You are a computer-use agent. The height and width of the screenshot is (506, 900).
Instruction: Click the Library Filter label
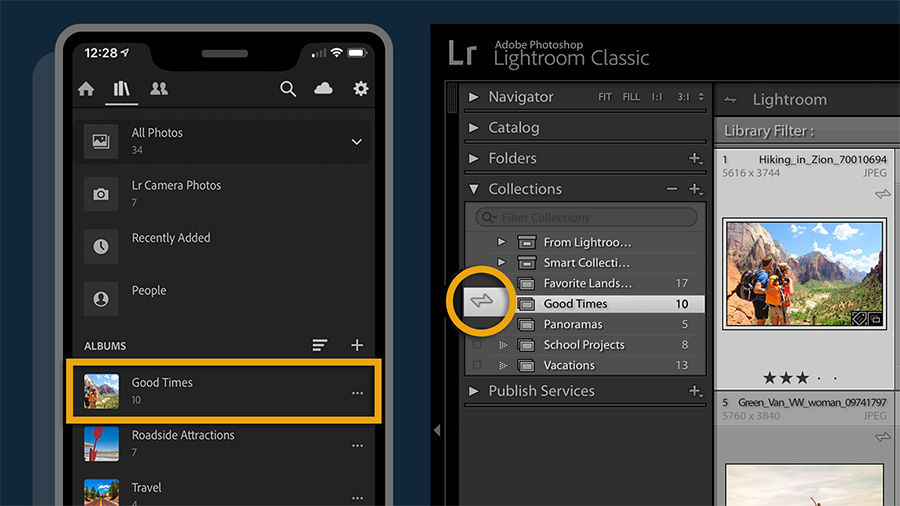(x=769, y=131)
